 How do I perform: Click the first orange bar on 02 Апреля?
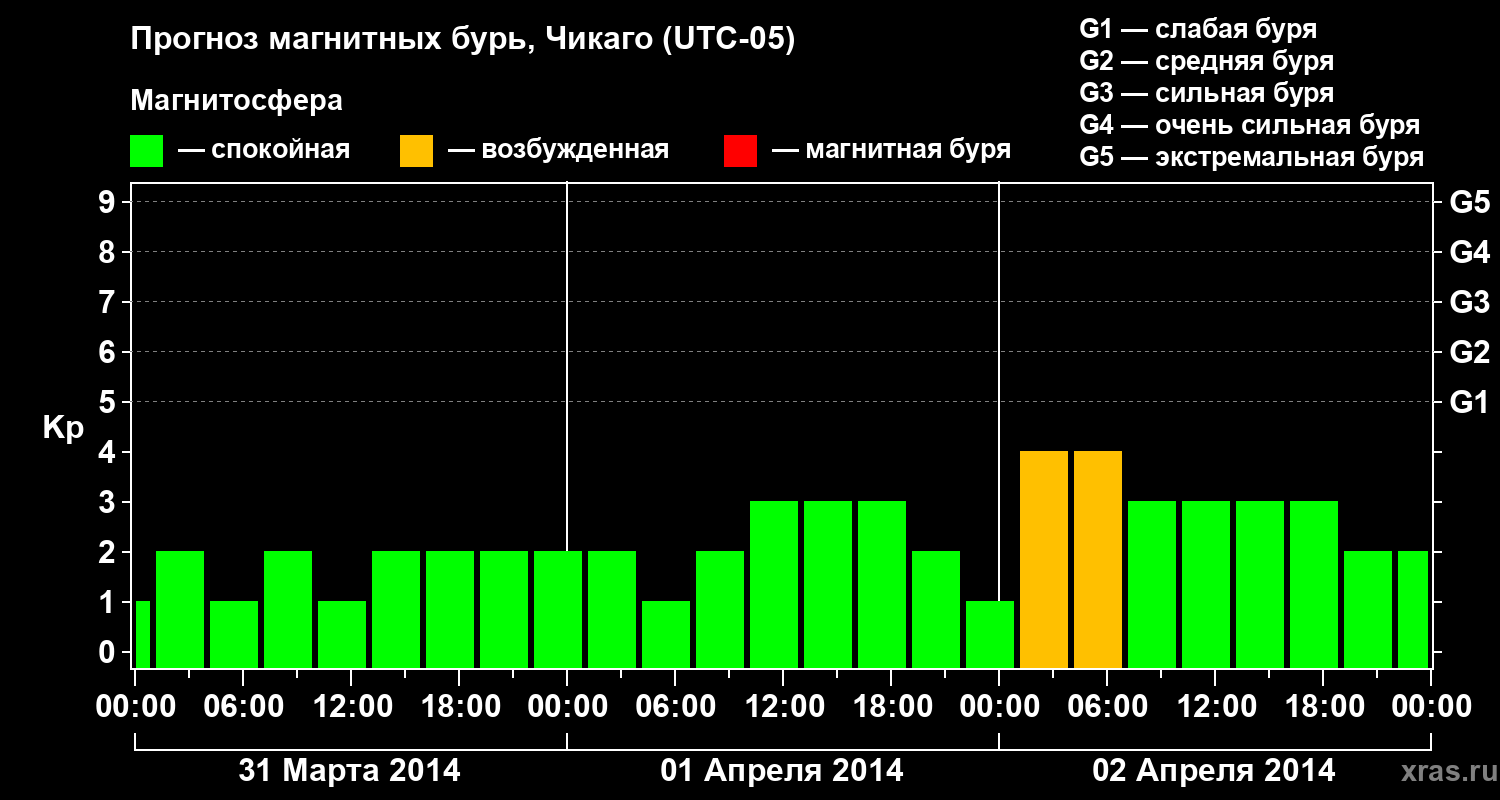(x=1044, y=559)
